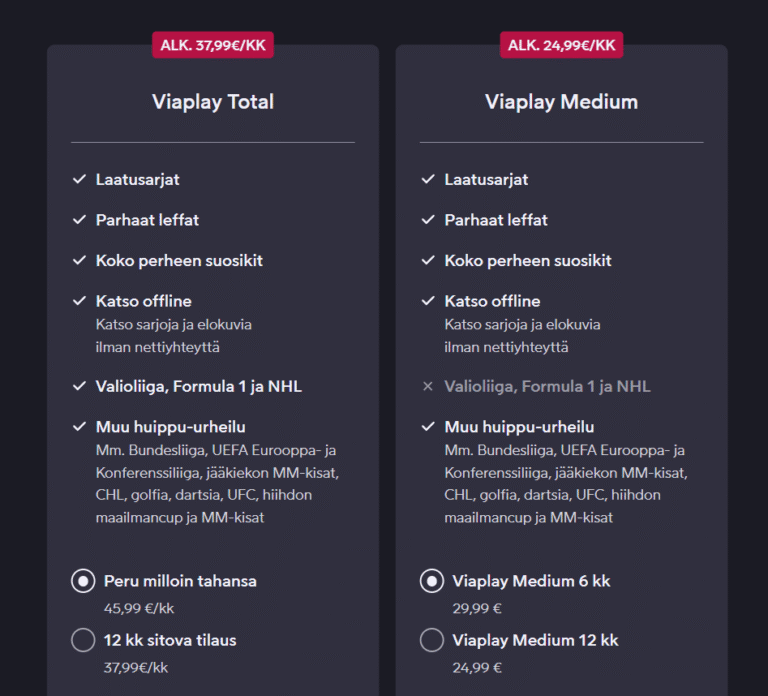Screen dimensions: 768x696
Task: Click the 29,99 € price under Medium 6 kk
Action: (477, 608)
